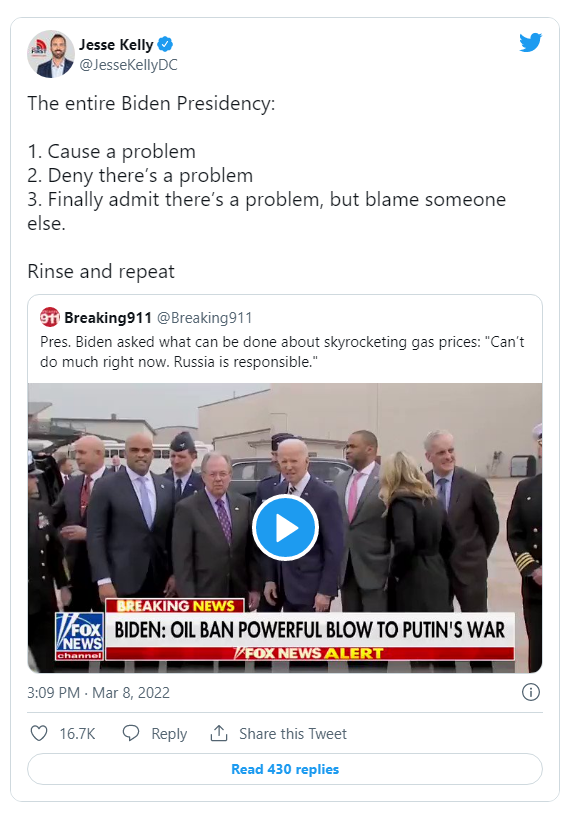Click the Jesse Kelly display name
This screenshot has height=825, width=573.
pyautogui.click(x=116, y=45)
